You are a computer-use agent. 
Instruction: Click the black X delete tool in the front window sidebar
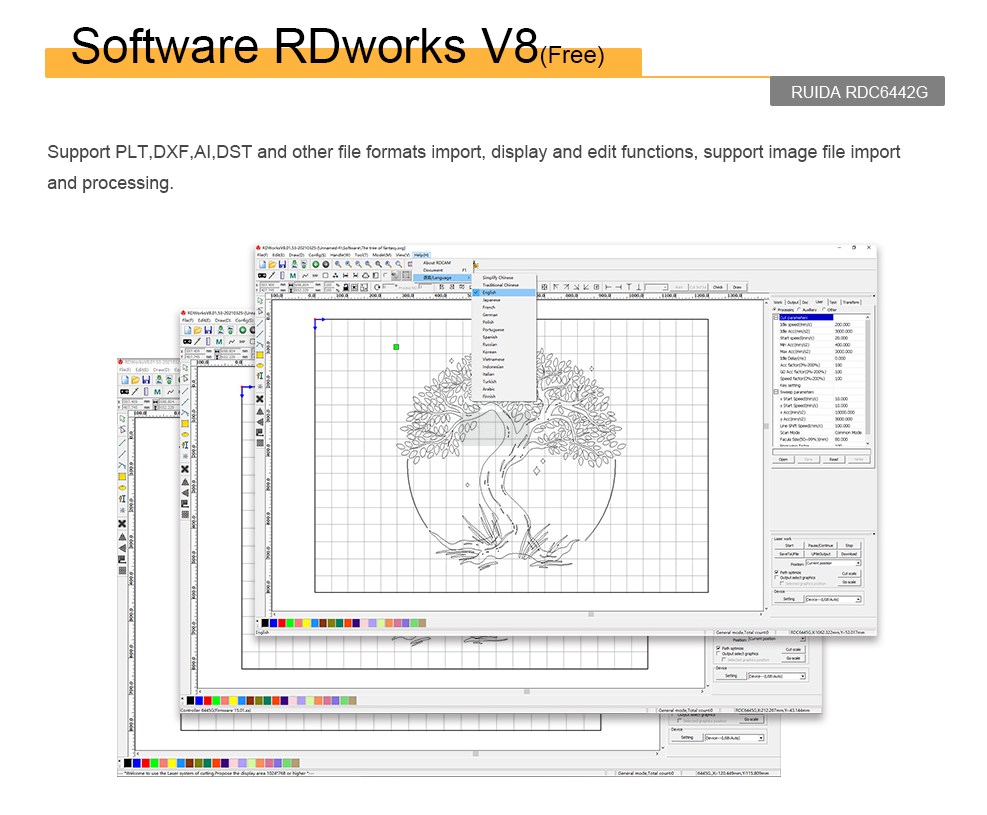click(x=259, y=399)
